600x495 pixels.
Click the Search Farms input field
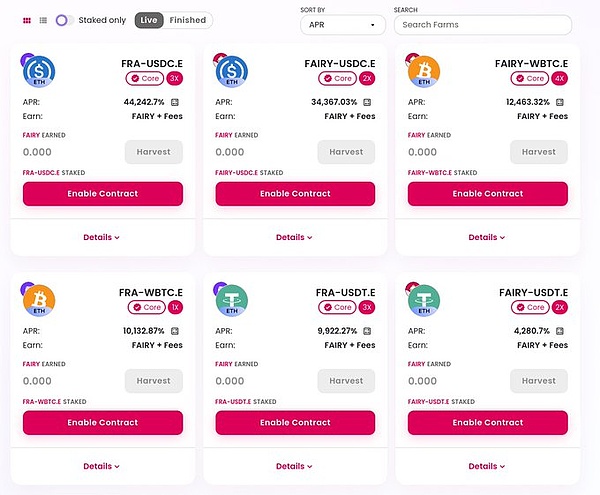[483, 25]
